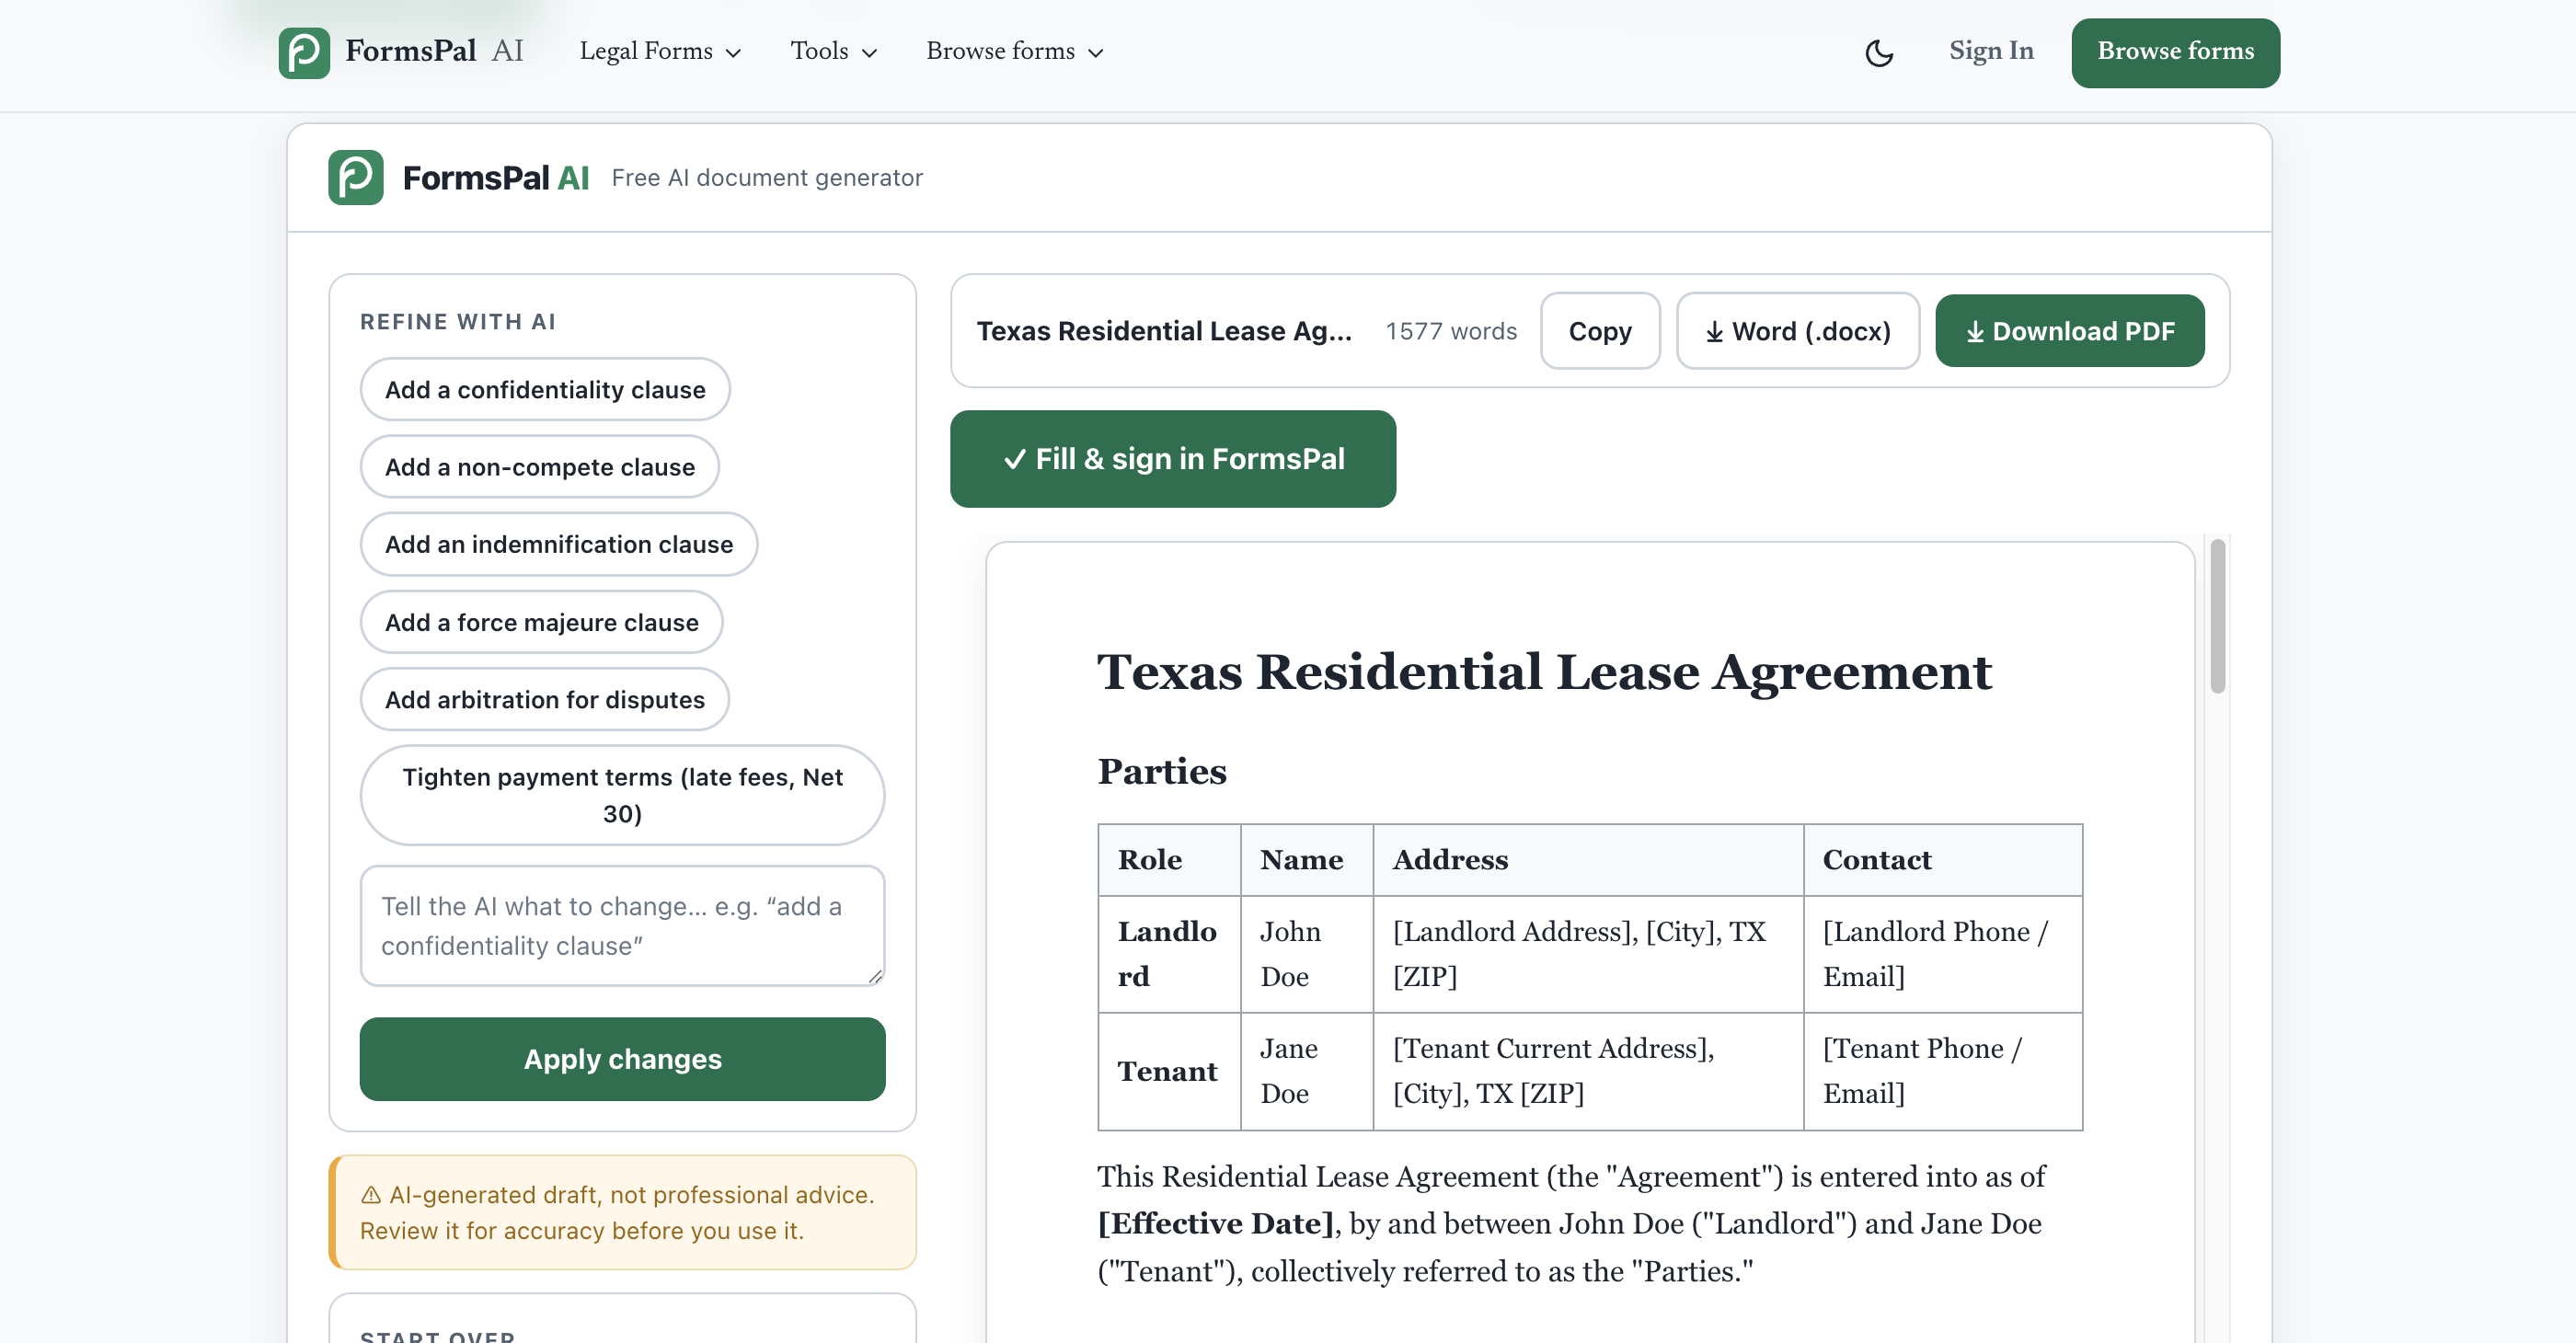The image size is (2576, 1343).
Task: Click the Contact column header
Action: click(x=1942, y=860)
